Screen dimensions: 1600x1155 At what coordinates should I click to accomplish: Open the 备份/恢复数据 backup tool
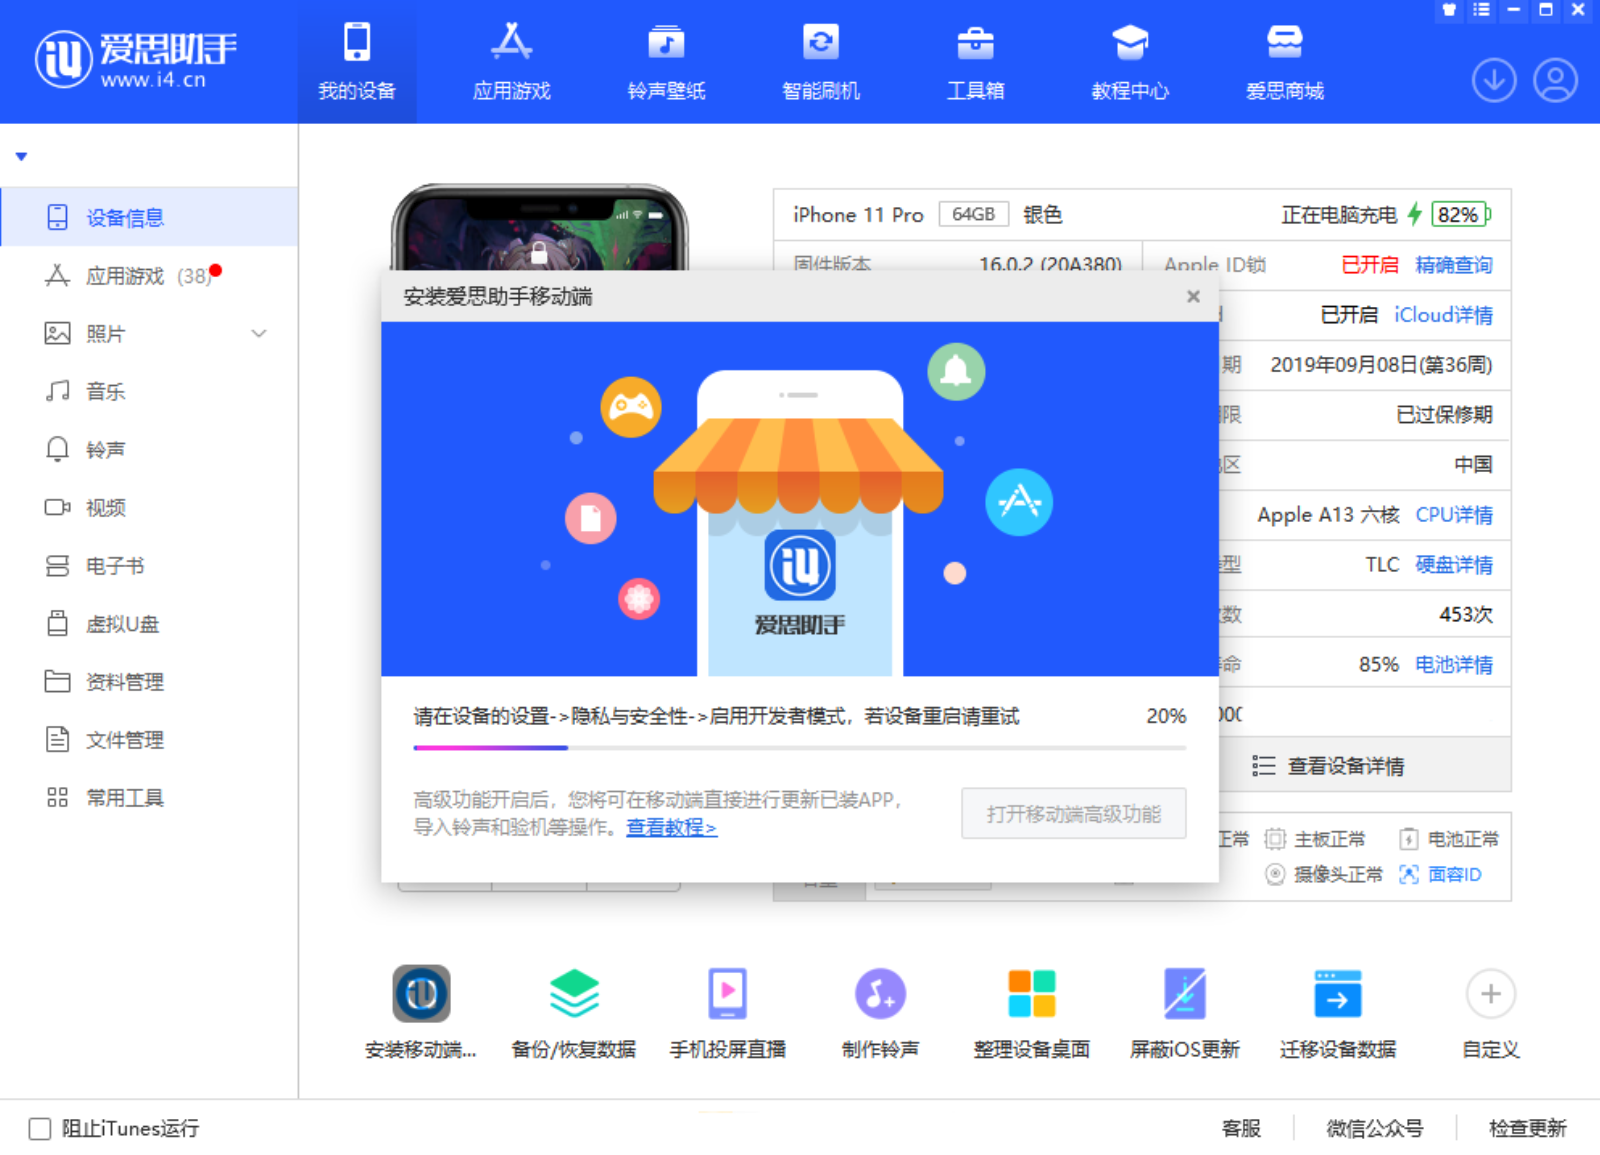point(573,995)
